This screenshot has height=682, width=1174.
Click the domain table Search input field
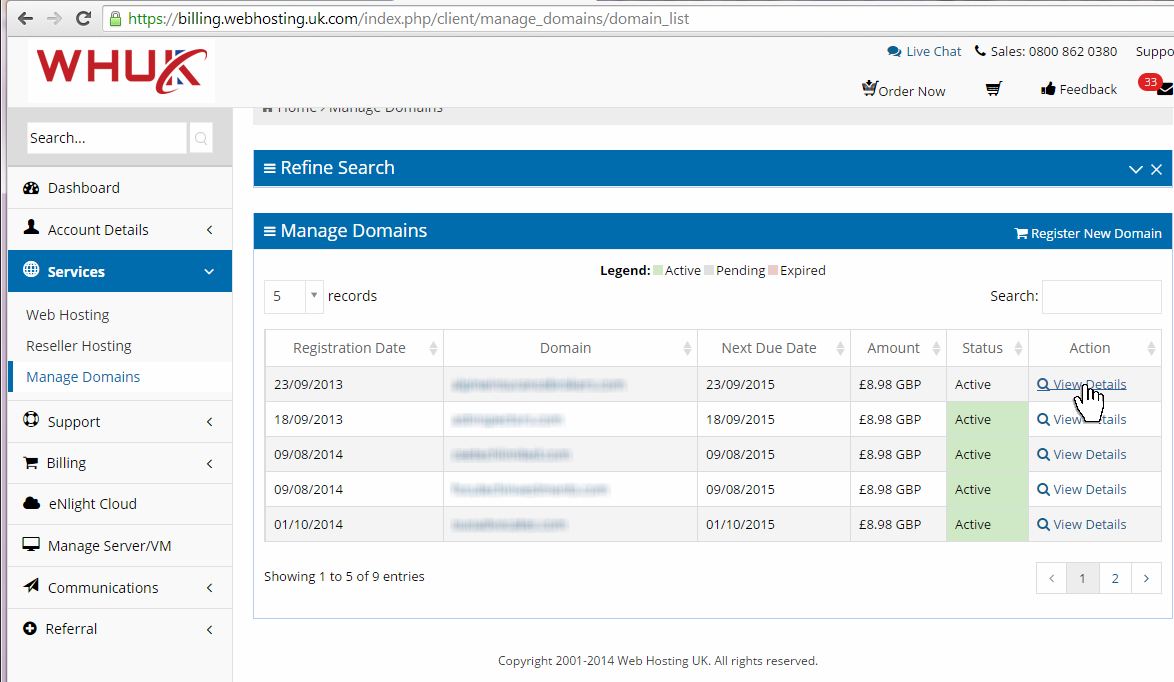coord(1101,296)
